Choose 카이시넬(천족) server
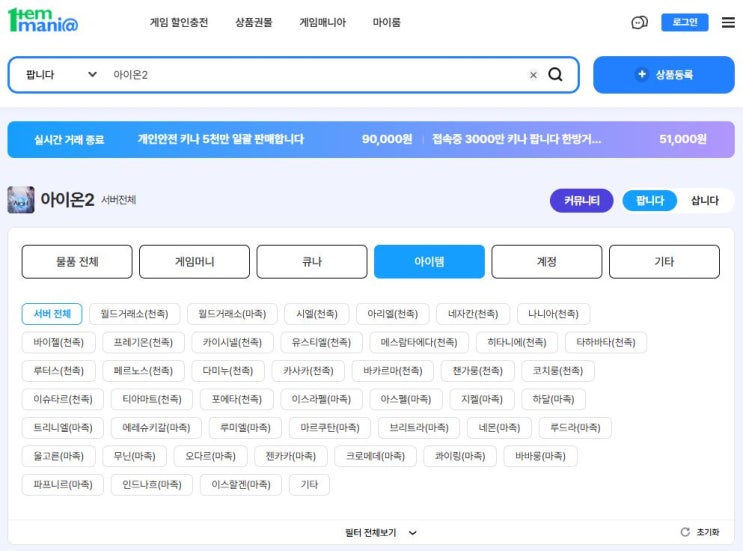This screenshot has height=551, width=743. [x=232, y=342]
